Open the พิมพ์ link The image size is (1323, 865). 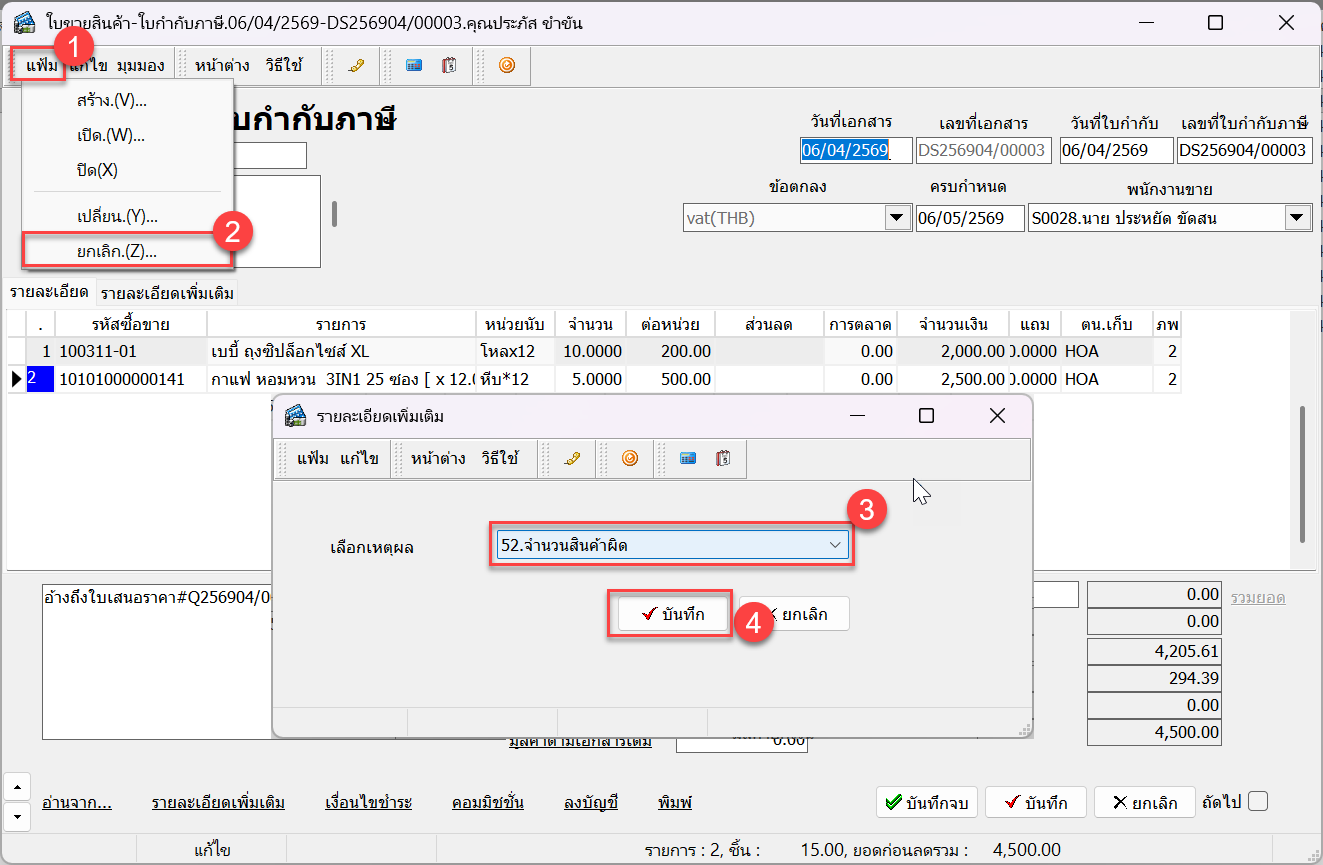click(x=675, y=802)
